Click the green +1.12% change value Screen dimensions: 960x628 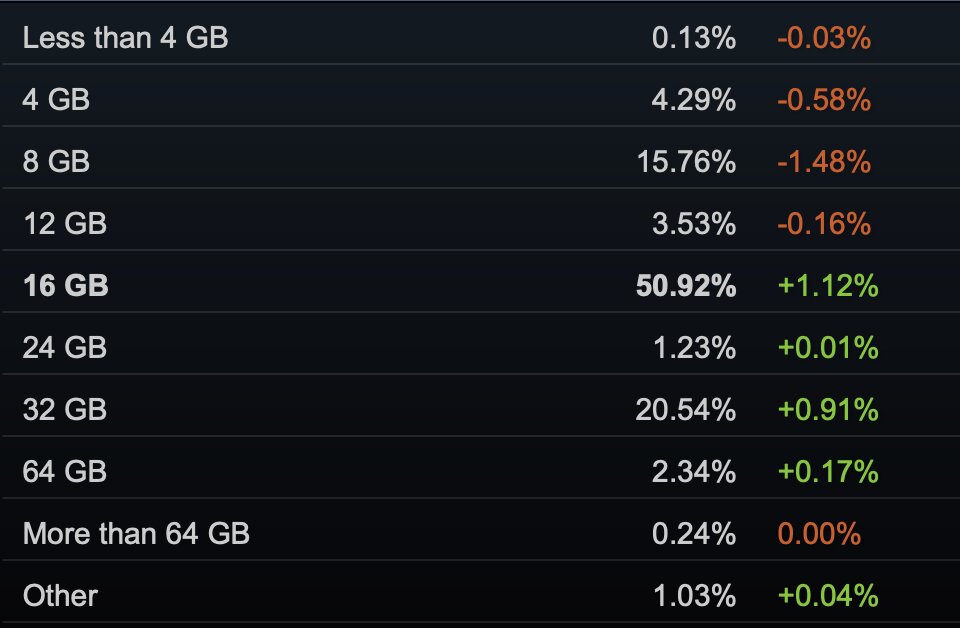(828, 286)
